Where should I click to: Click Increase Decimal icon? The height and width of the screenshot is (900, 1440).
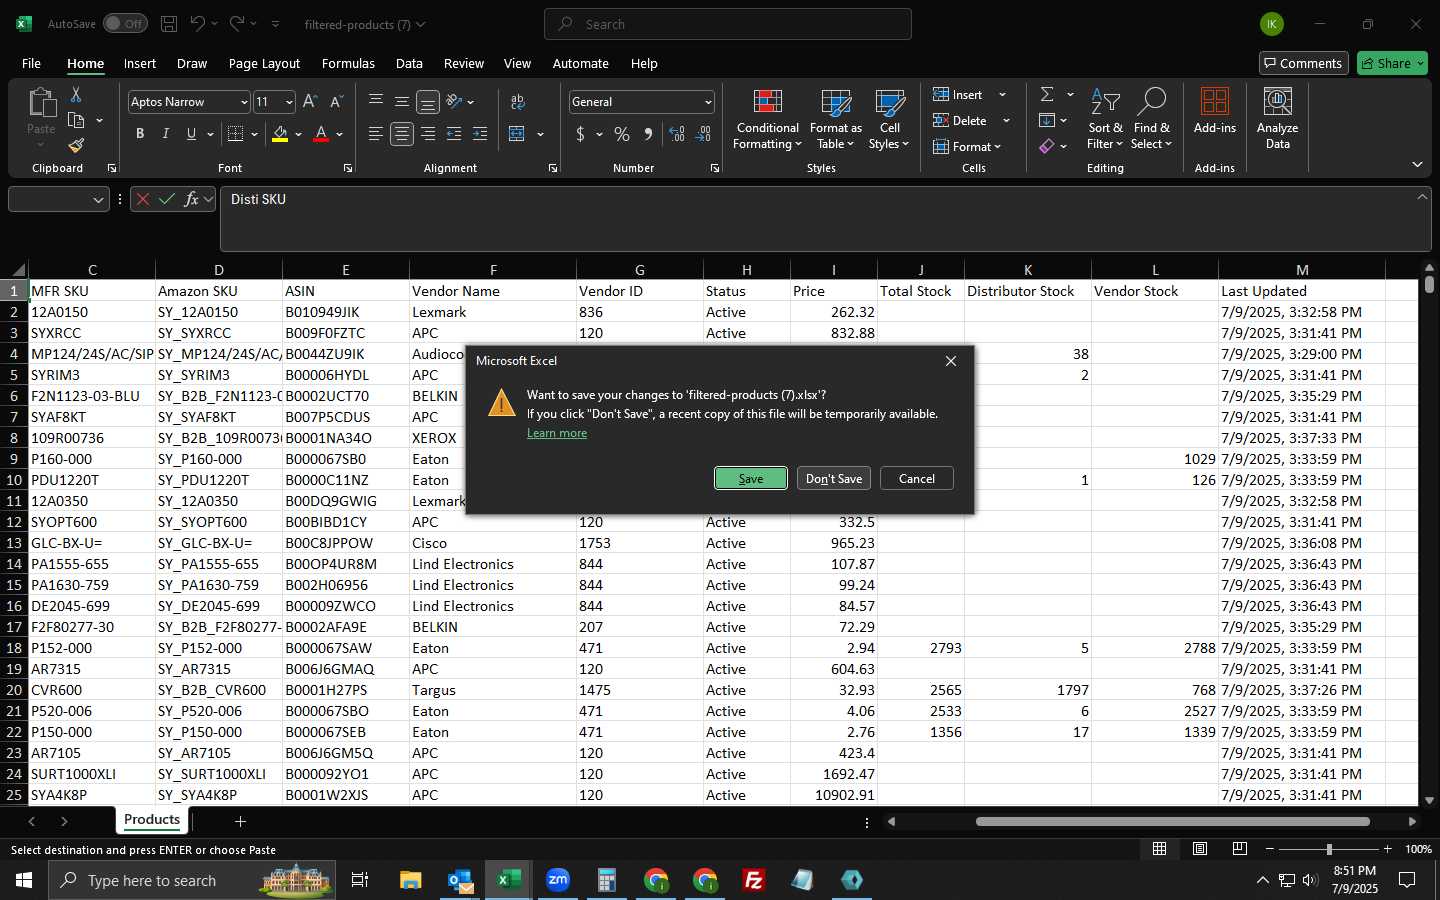677,134
